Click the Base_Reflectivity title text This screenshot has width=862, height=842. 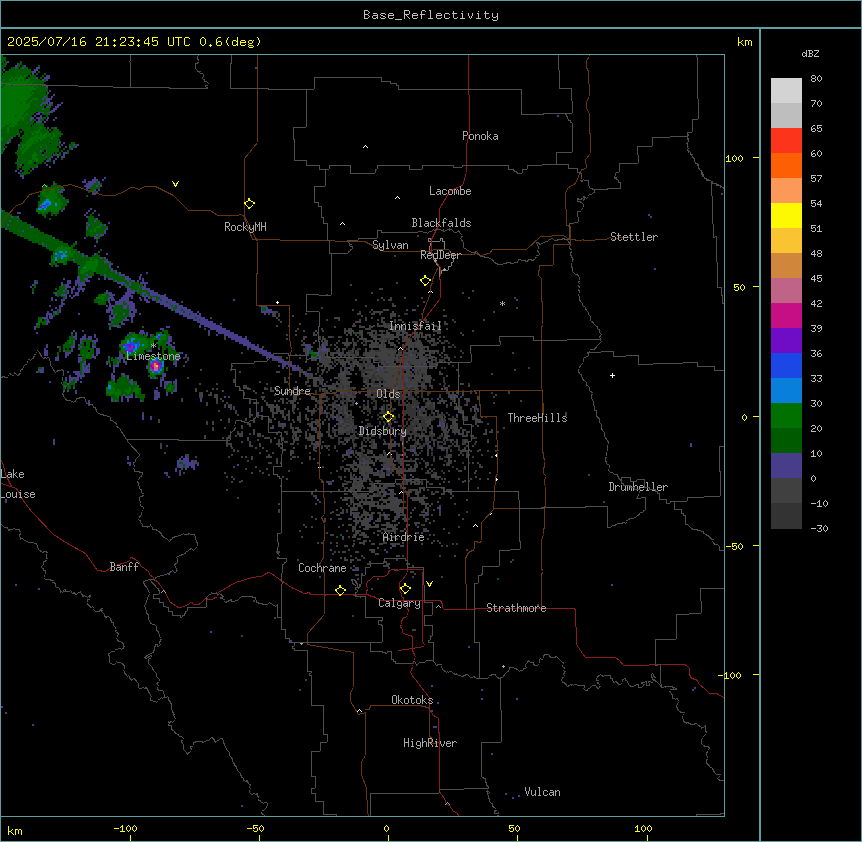tap(431, 15)
